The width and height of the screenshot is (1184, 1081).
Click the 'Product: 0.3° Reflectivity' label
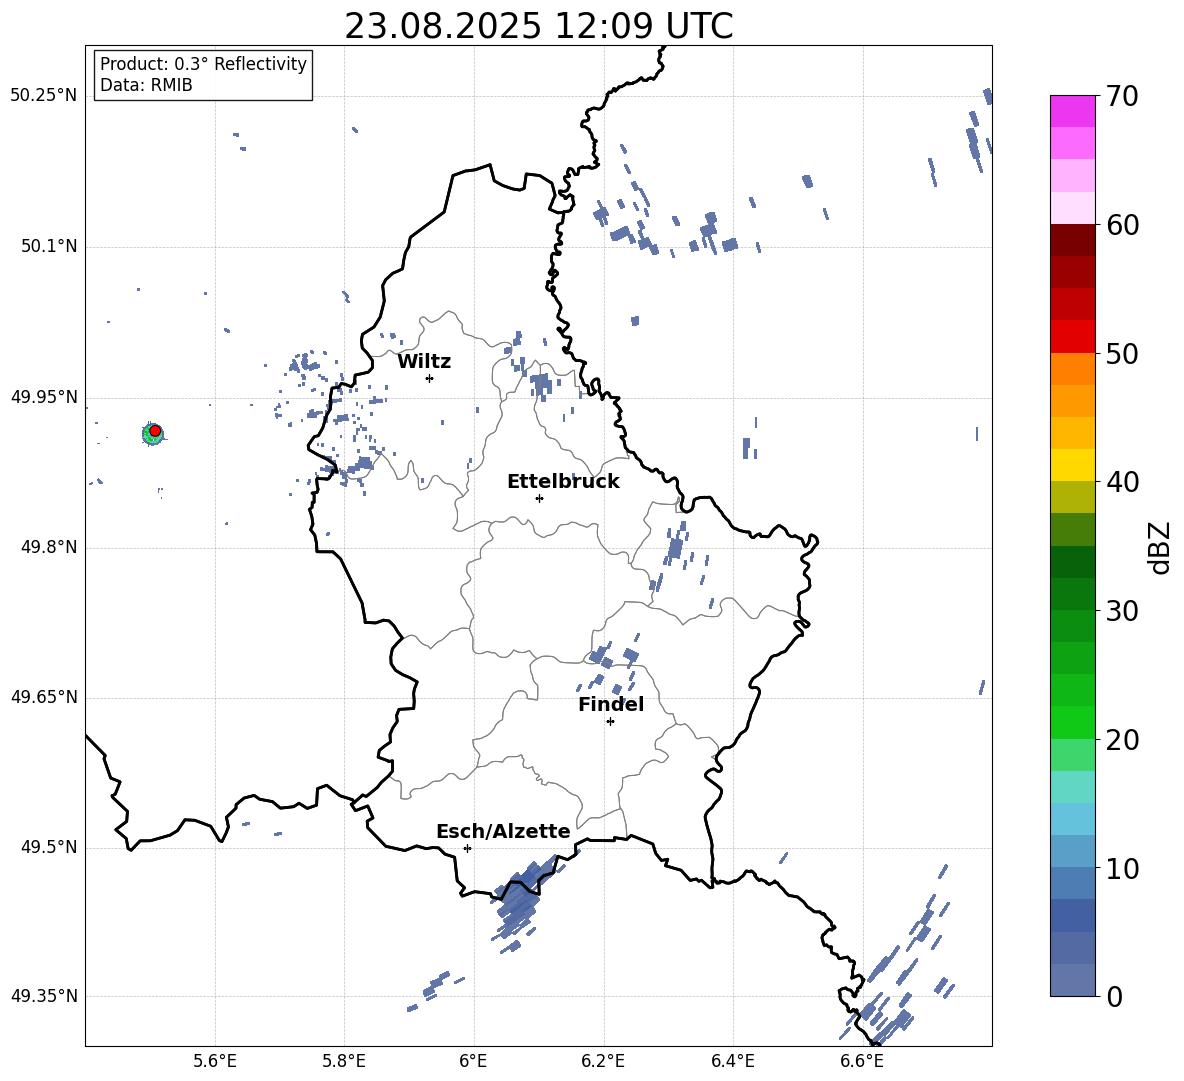(x=203, y=63)
